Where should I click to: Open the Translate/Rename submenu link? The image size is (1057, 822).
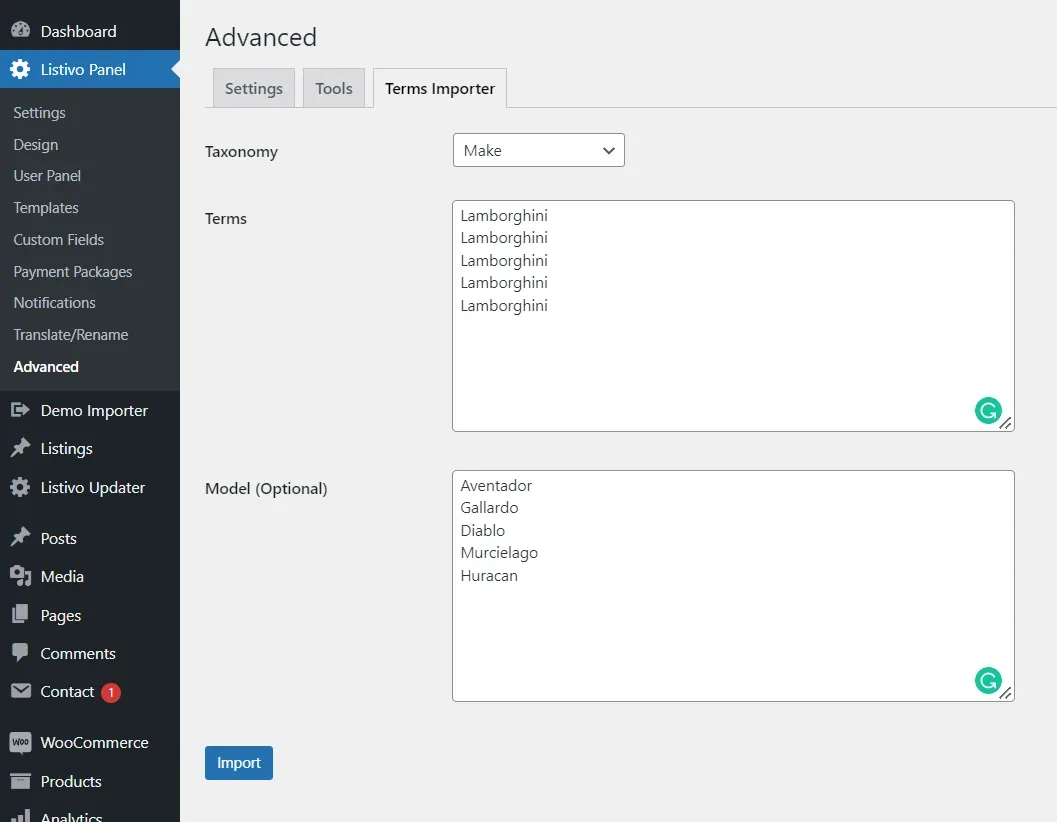tap(71, 334)
